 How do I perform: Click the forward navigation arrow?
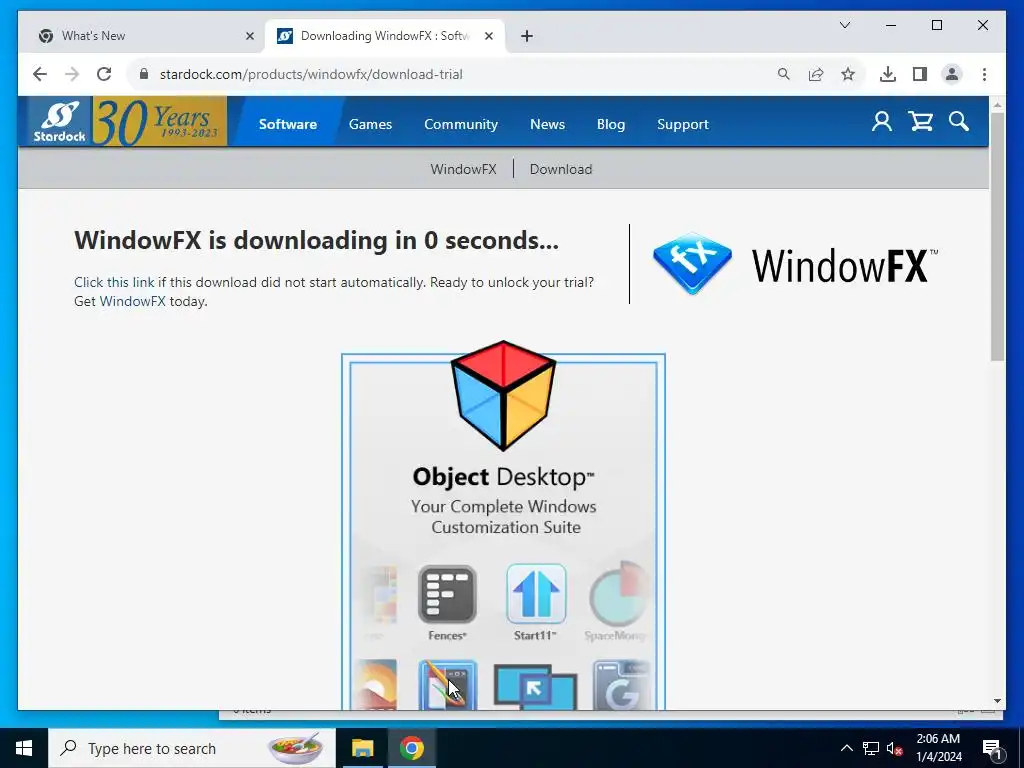(x=72, y=74)
